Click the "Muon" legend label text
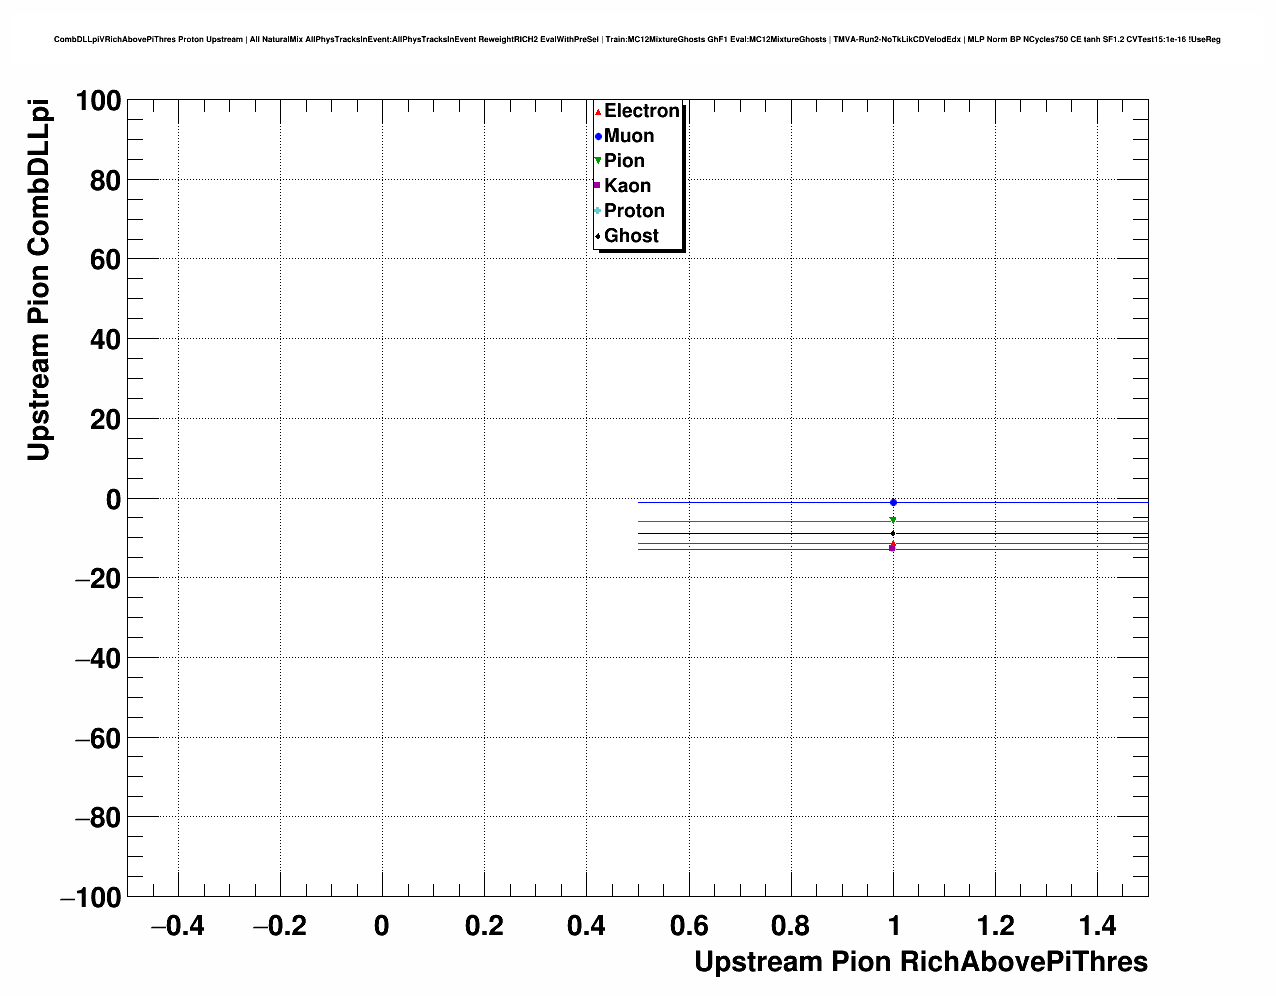The height and width of the screenshot is (996, 1276). 629,136
